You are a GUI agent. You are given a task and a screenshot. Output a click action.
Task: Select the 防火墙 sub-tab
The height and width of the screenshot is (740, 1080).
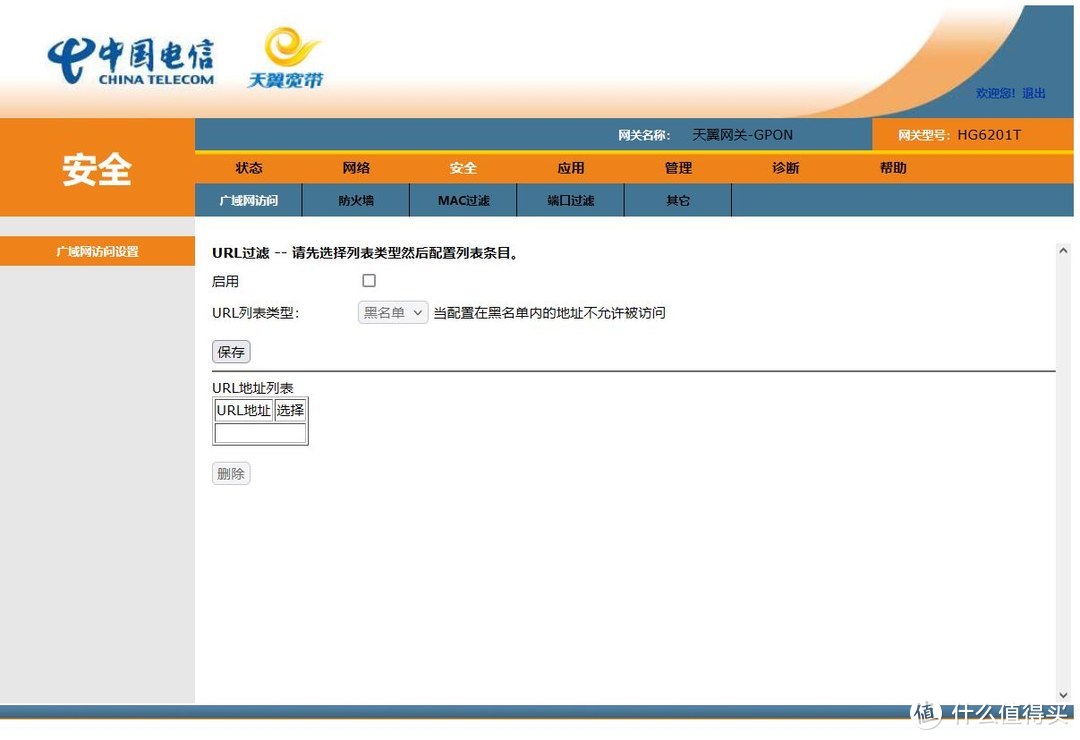(355, 200)
